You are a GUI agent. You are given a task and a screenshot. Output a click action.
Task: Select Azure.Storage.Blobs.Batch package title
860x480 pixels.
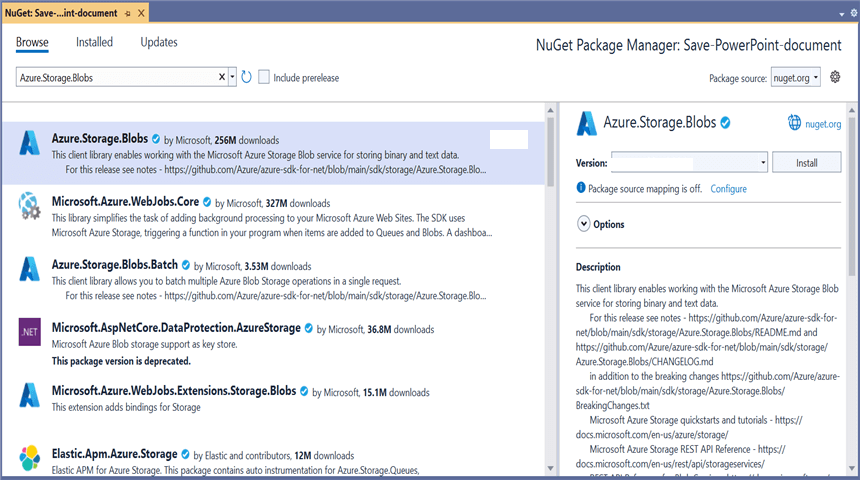pos(115,264)
